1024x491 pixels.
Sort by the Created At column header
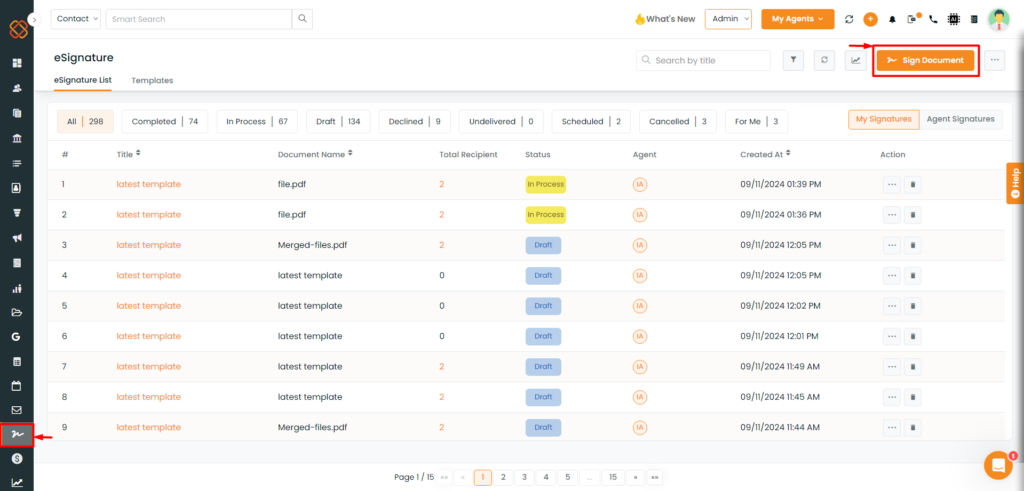[767, 155]
